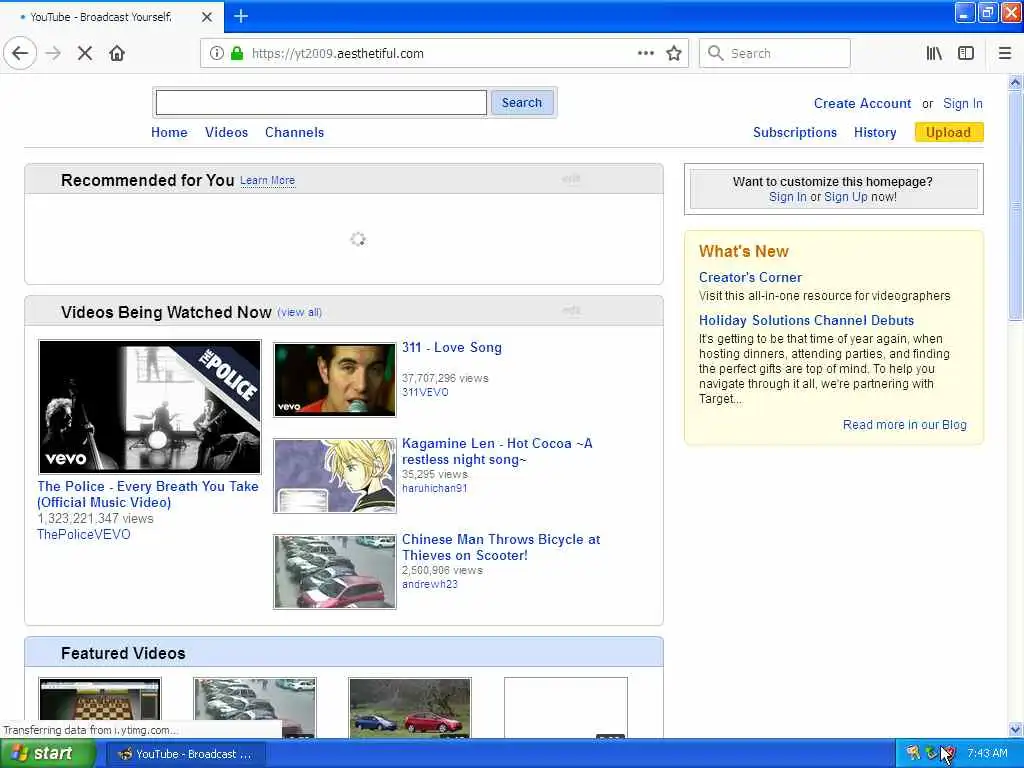Viewport: 1024px width, 768px height.
Task: Close the YouTube browser tab
Action: tap(207, 17)
